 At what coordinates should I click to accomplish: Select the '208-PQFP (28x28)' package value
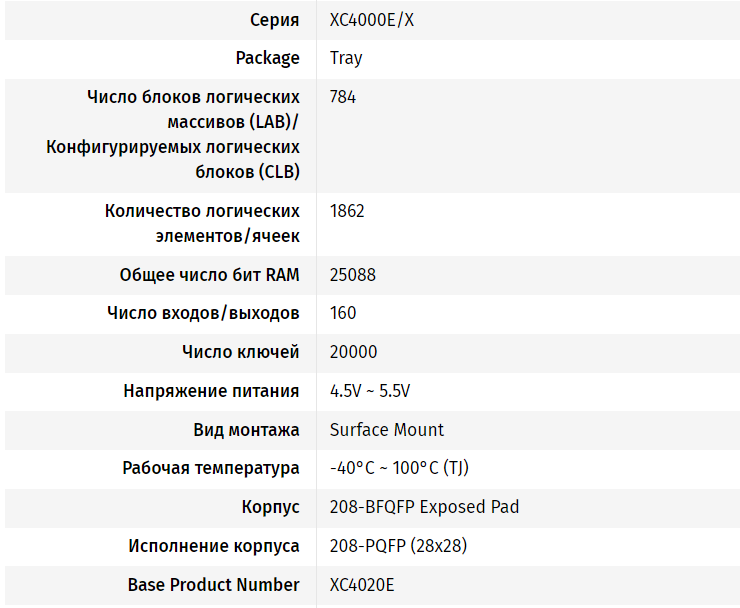398,546
